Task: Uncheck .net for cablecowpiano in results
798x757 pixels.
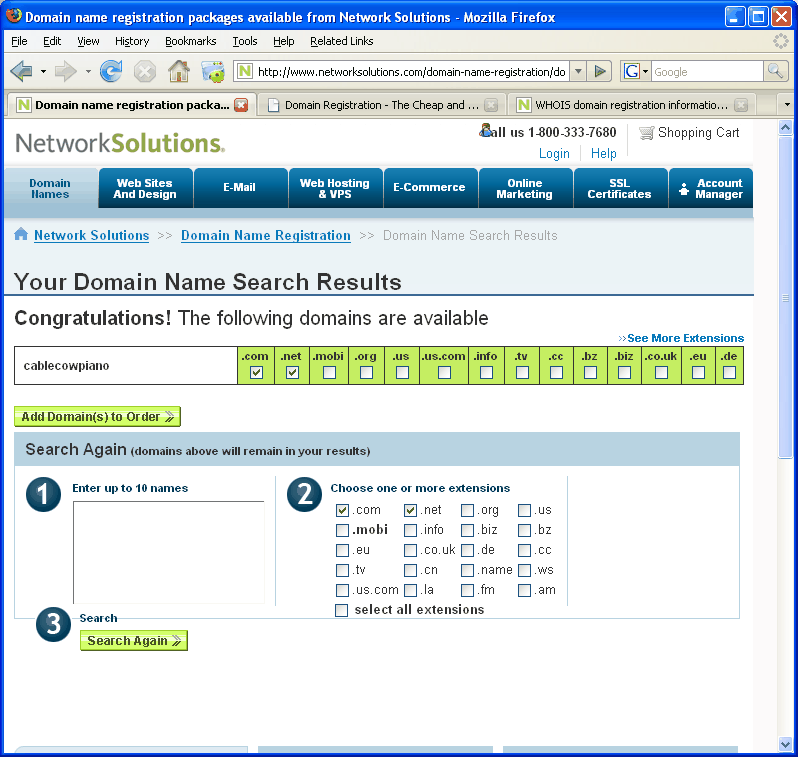Action: tap(292, 373)
